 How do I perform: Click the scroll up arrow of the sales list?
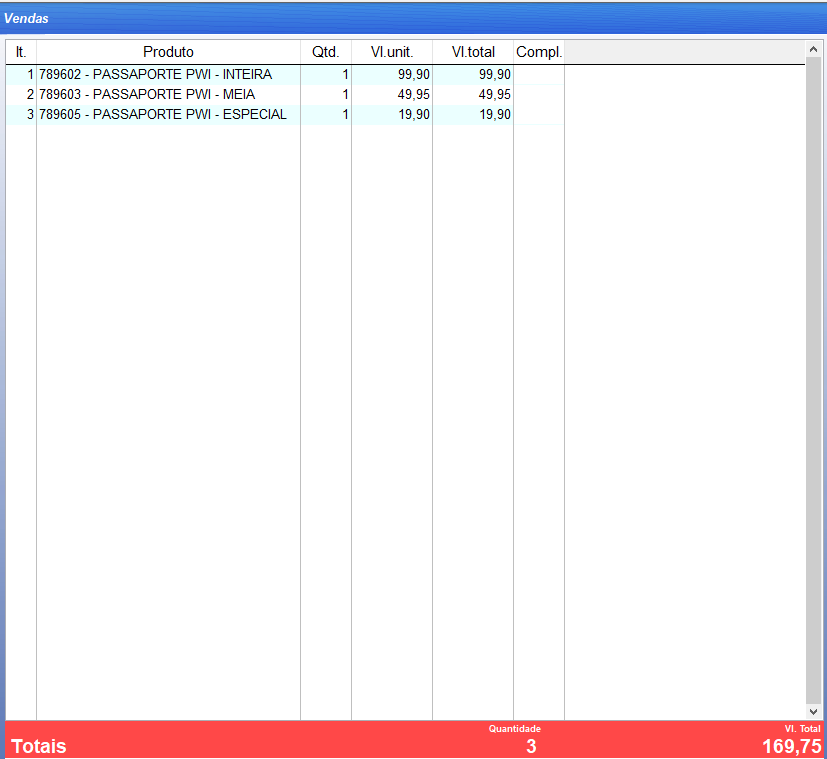(x=813, y=48)
